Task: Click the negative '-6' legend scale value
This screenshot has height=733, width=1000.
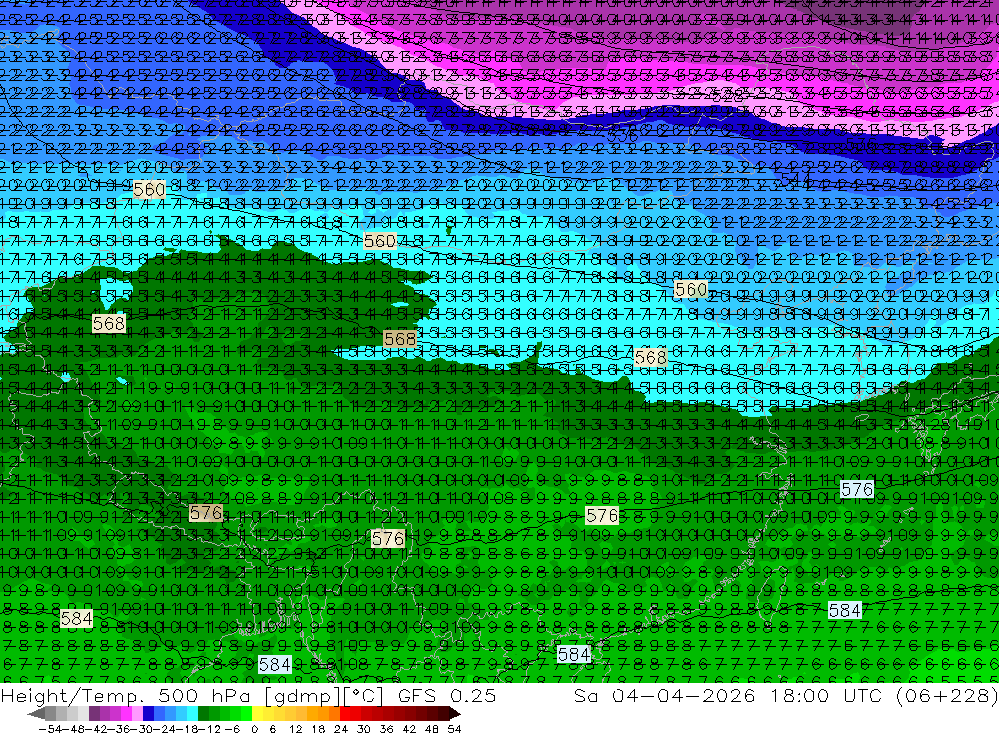Action: pos(233,729)
